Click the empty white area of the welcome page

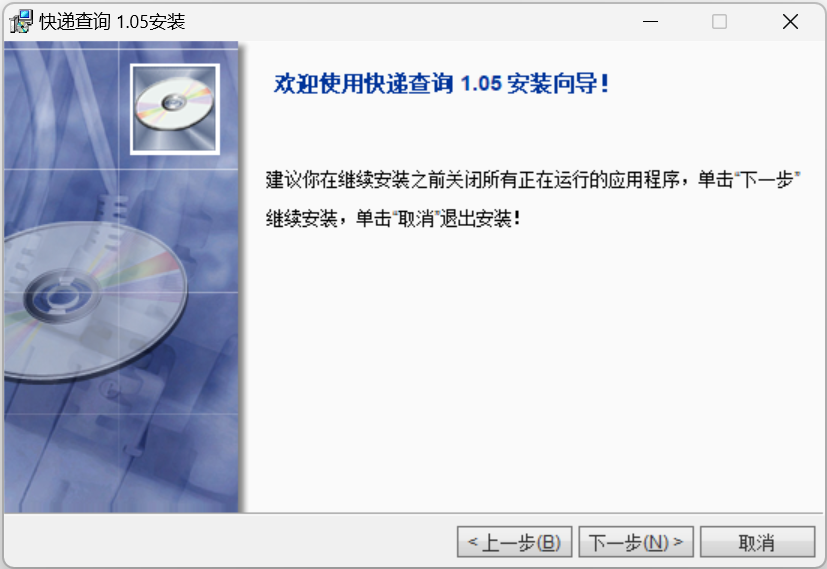point(533,369)
